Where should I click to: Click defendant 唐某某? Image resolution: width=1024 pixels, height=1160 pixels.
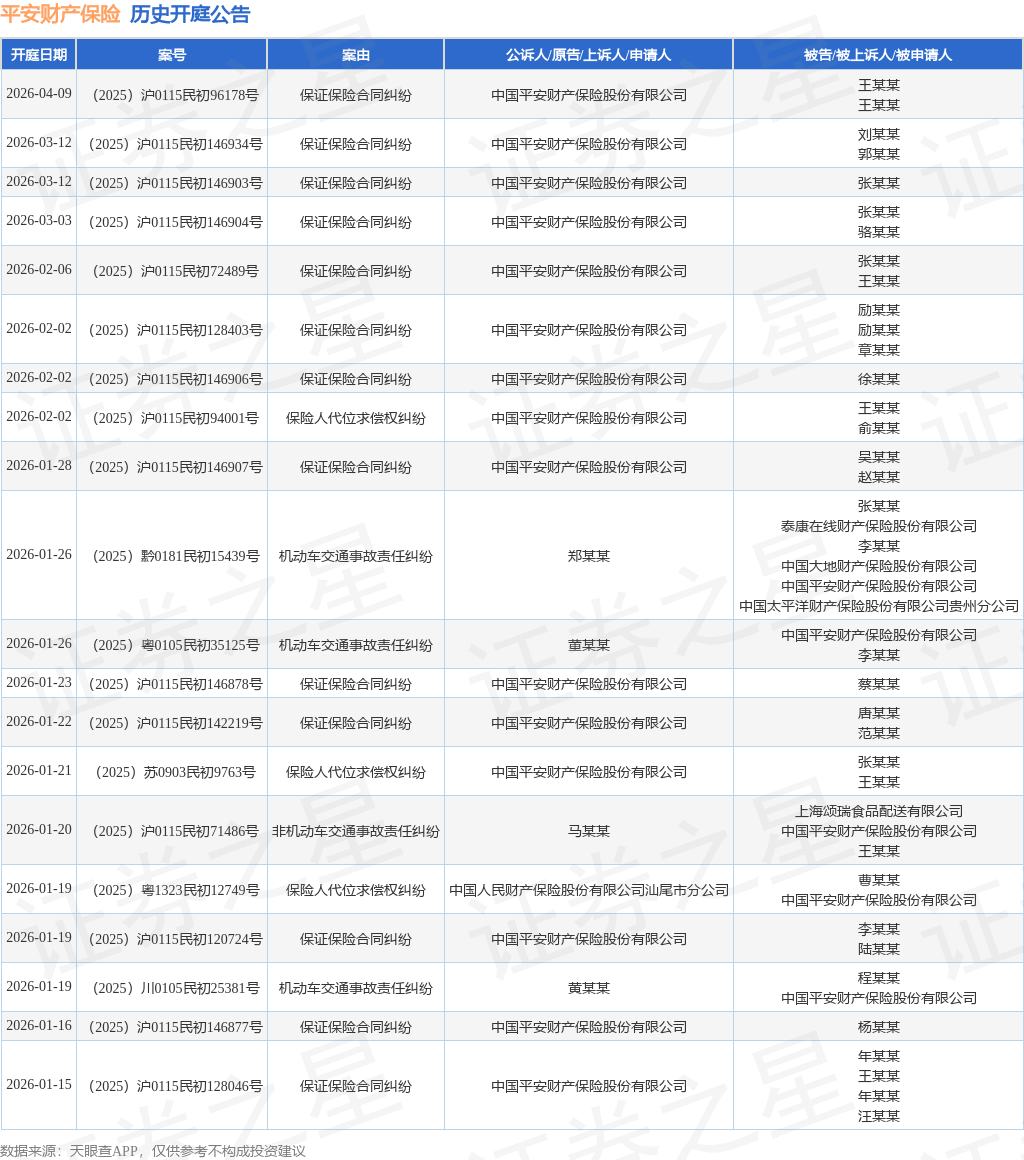pyautogui.click(x=878, y=713)
